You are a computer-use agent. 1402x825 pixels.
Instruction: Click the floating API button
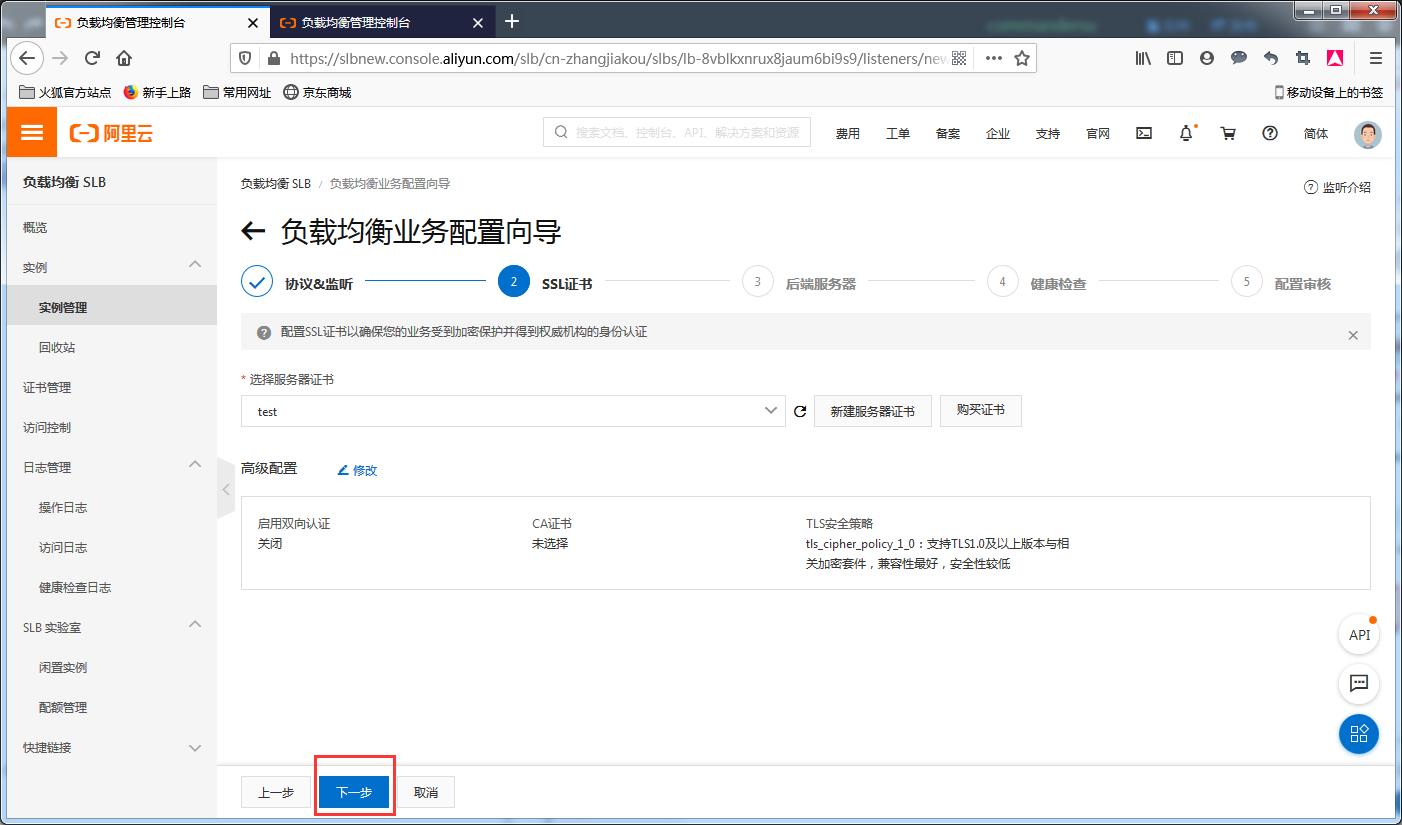1358,634
